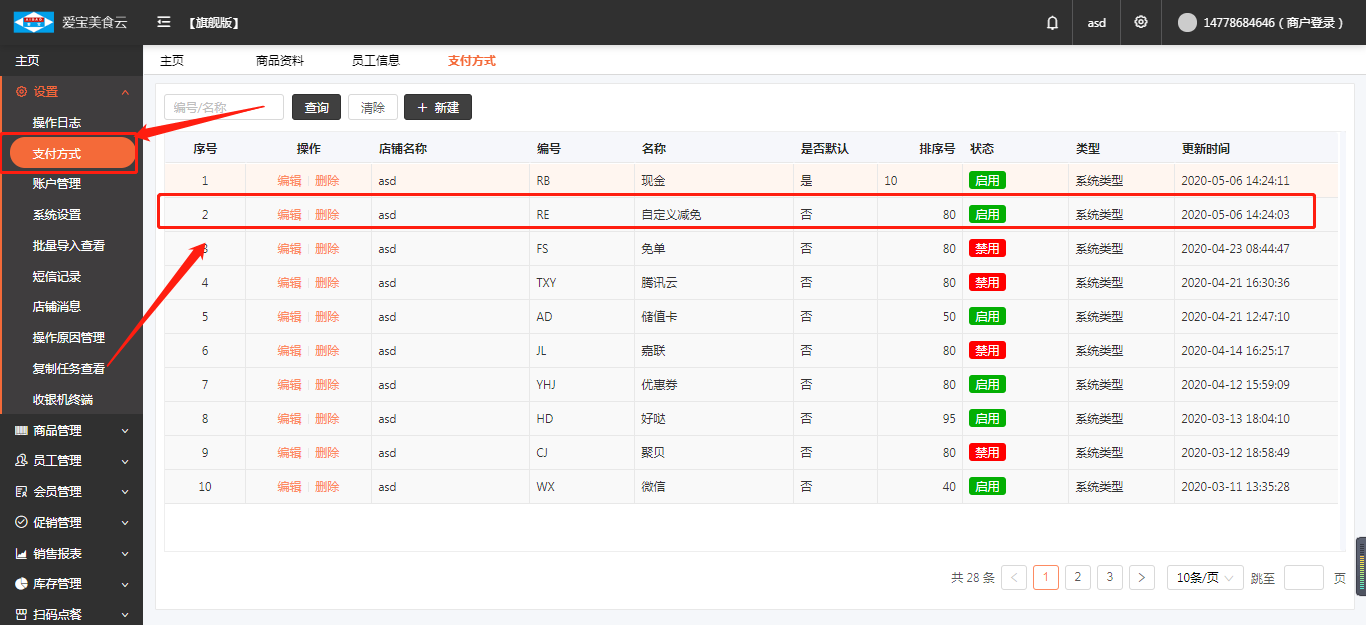The height and width of the screenshot is (625, 1366).
Task: Click the notification bell icon
Action: coord(1052,23)
